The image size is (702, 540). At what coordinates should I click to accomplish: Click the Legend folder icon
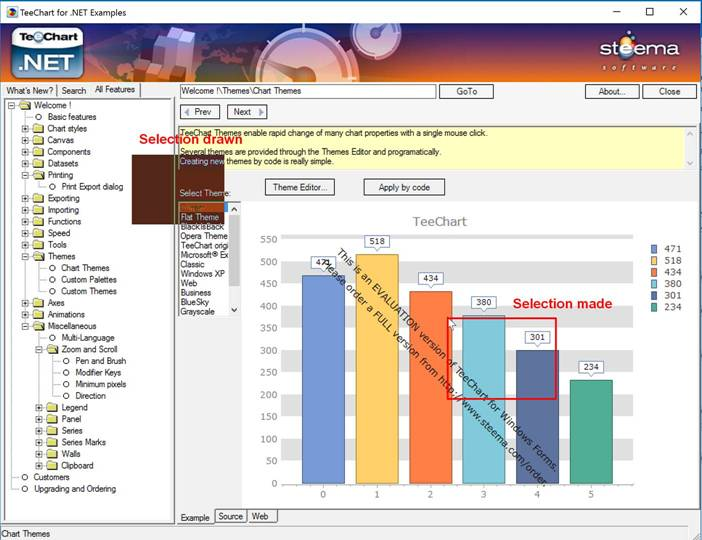tap(53, 407)
